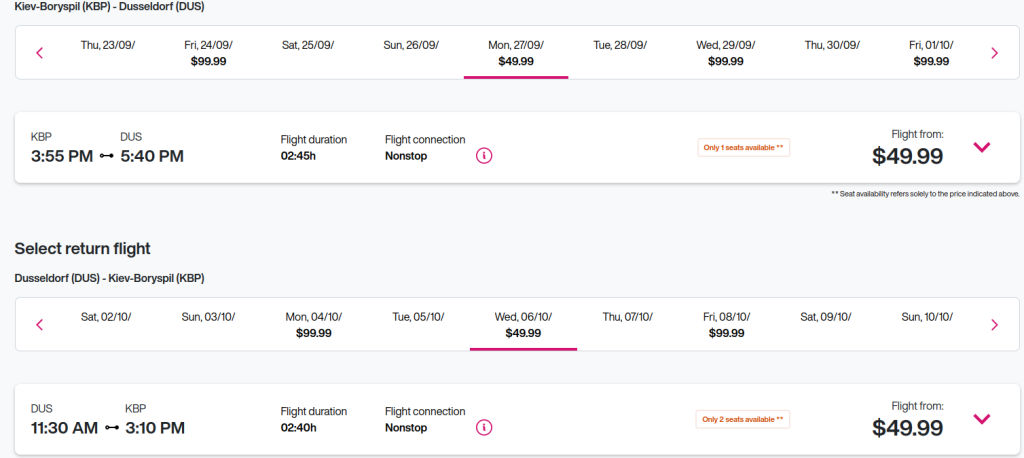This screenshot has height=458, width=1024.
Task: Click the 'Only 1 seats available' badge
Action: [743, 147]
